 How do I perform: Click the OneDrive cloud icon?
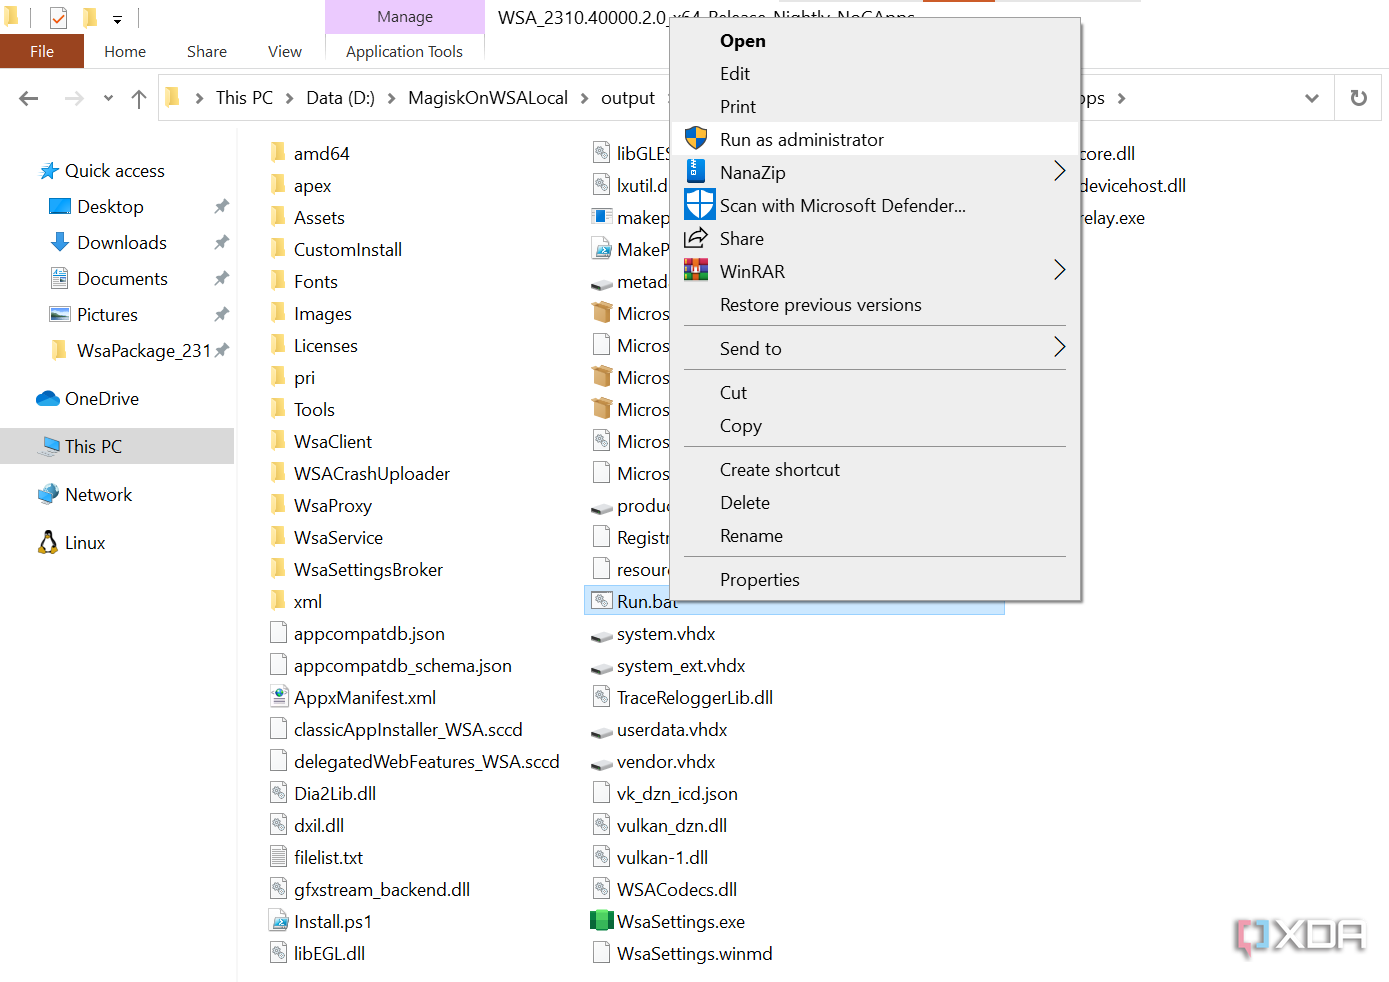point(48,398)
